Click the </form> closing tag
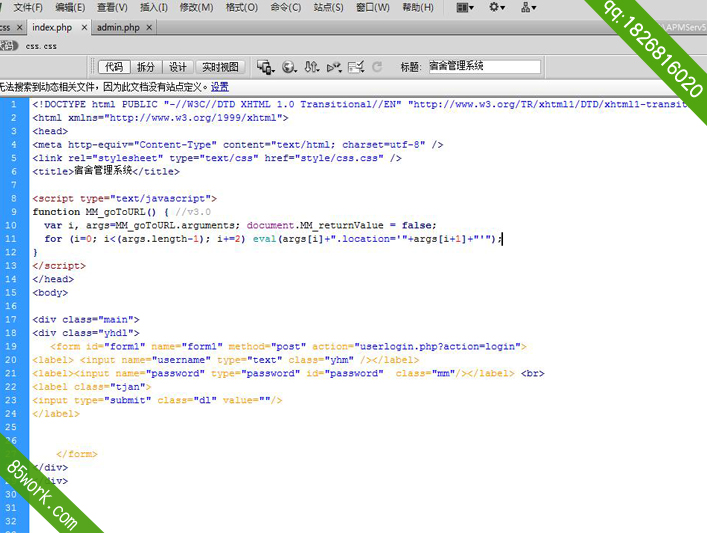This screenshot has width=707, height=533. (x=77, y=454)
